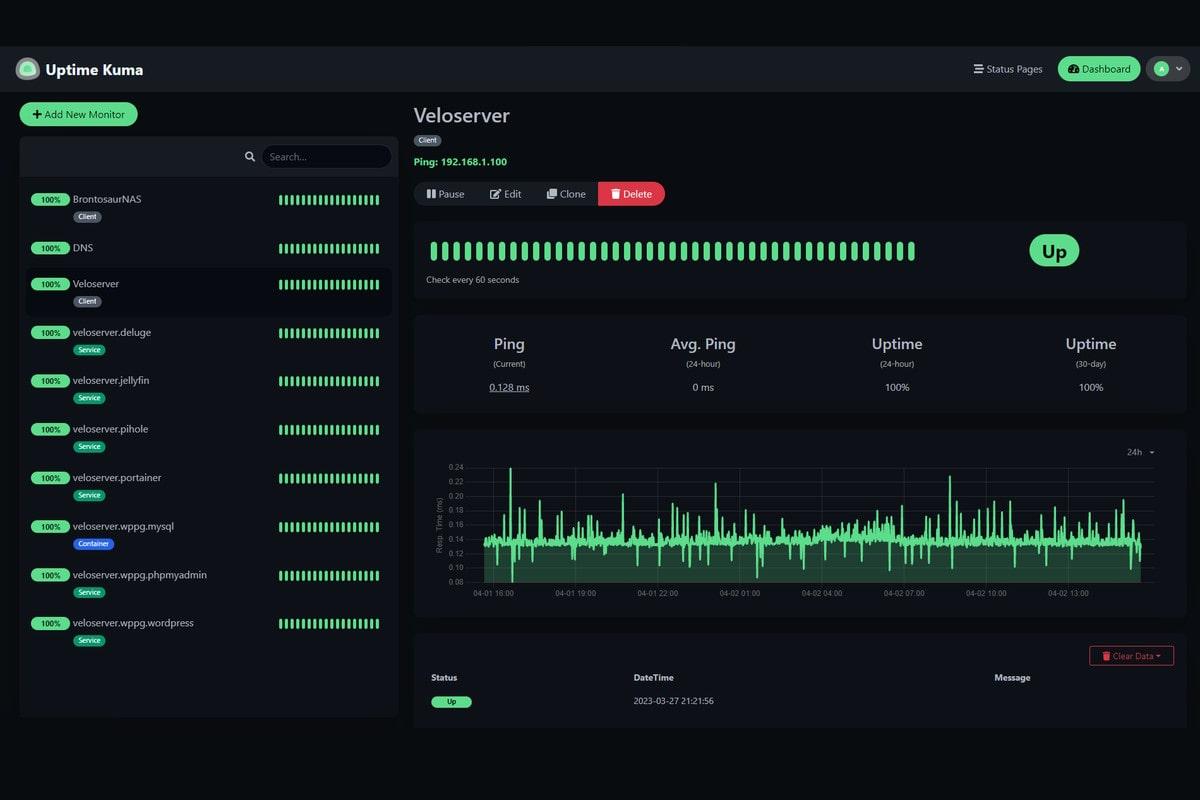The image size is (1200, 800).
Task: Click the Message column header
Action: (x=1012, y=678)
